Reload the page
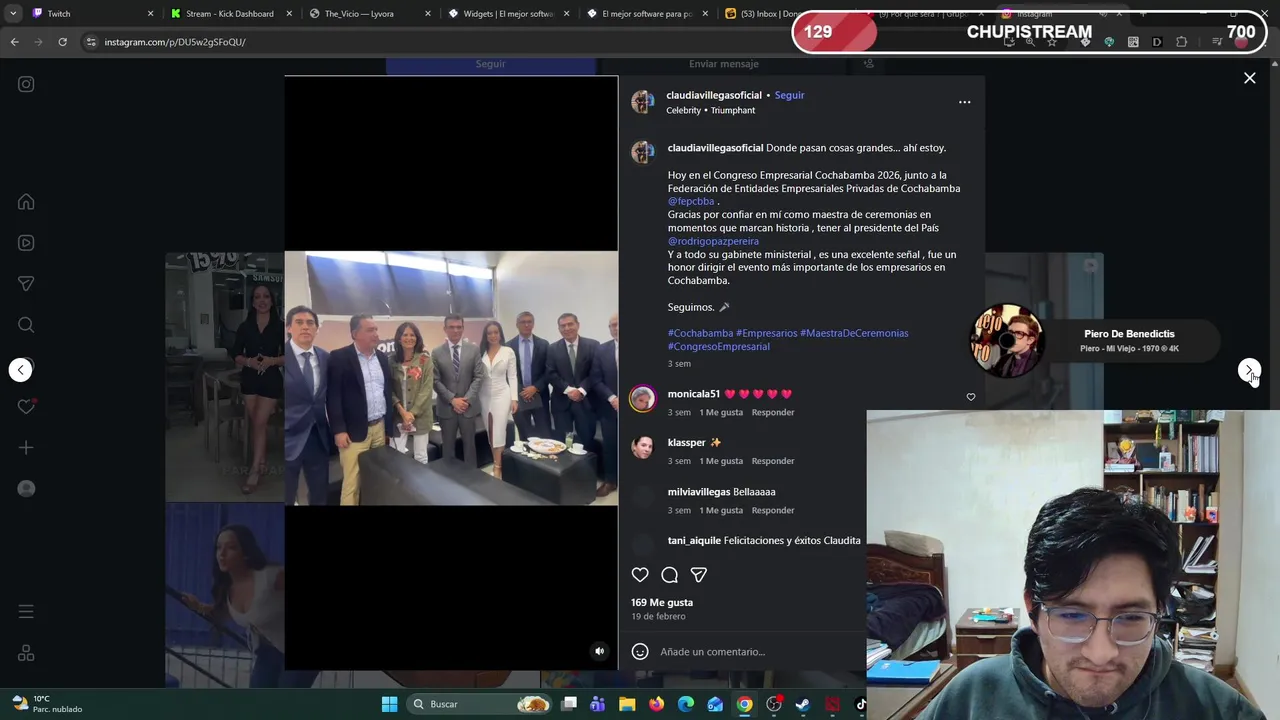This screenshot has height=720, width=1280. pos(62,42)
